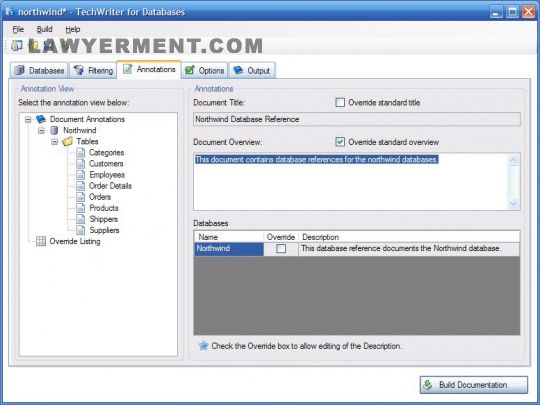540x405 pixels.
Task: Click the Northwind database description cell
Action: coord(409,249)
